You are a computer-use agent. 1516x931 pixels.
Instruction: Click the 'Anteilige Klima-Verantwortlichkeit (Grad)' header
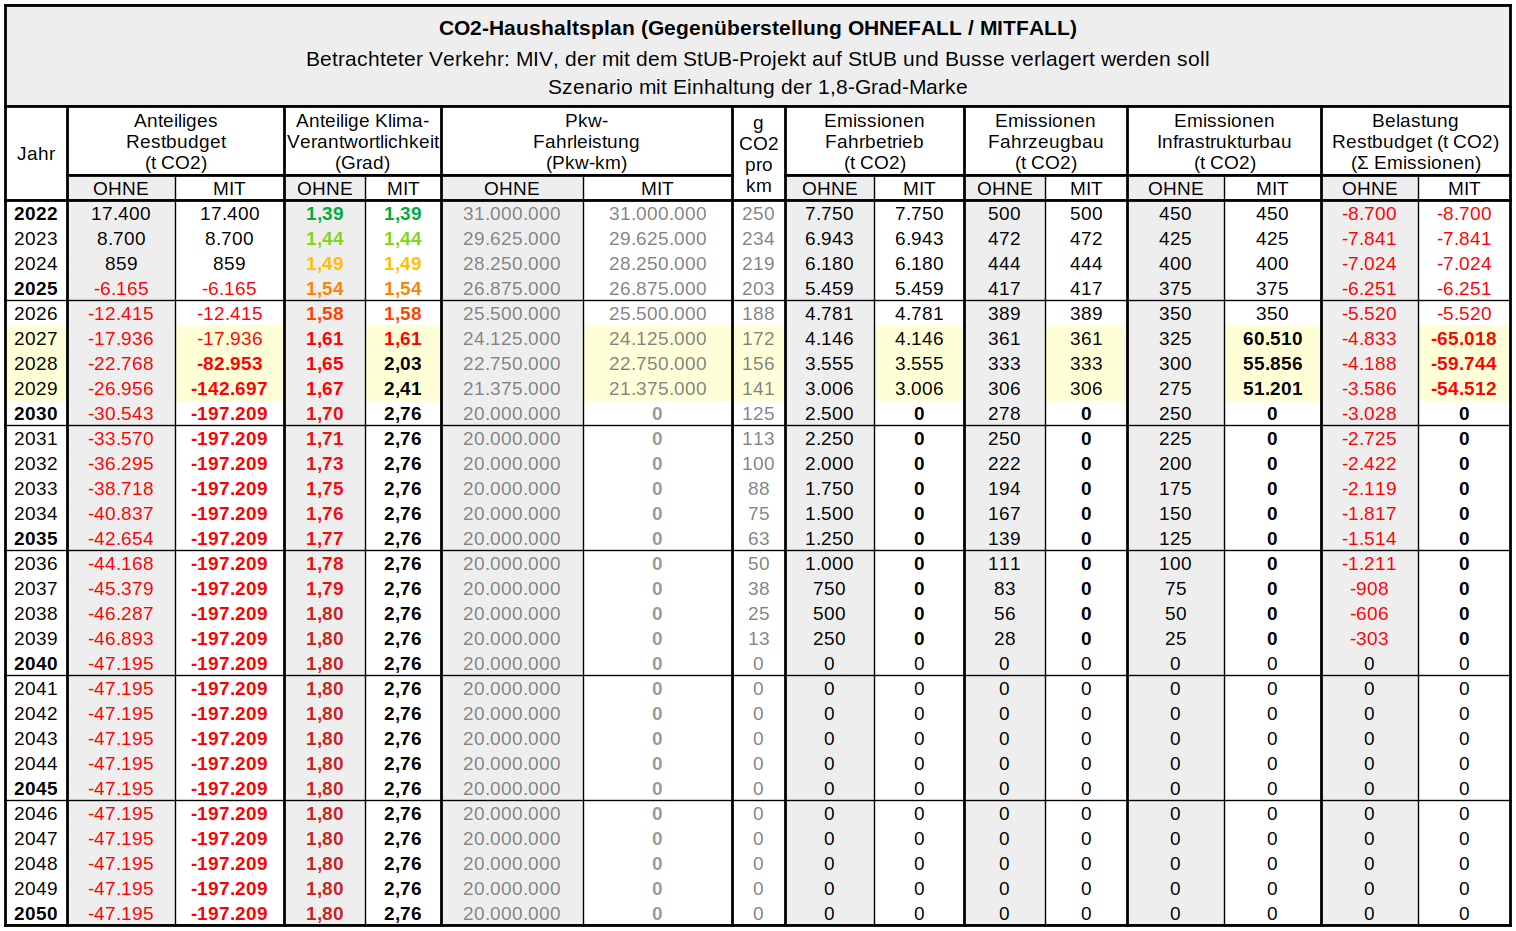pos(363,142)
